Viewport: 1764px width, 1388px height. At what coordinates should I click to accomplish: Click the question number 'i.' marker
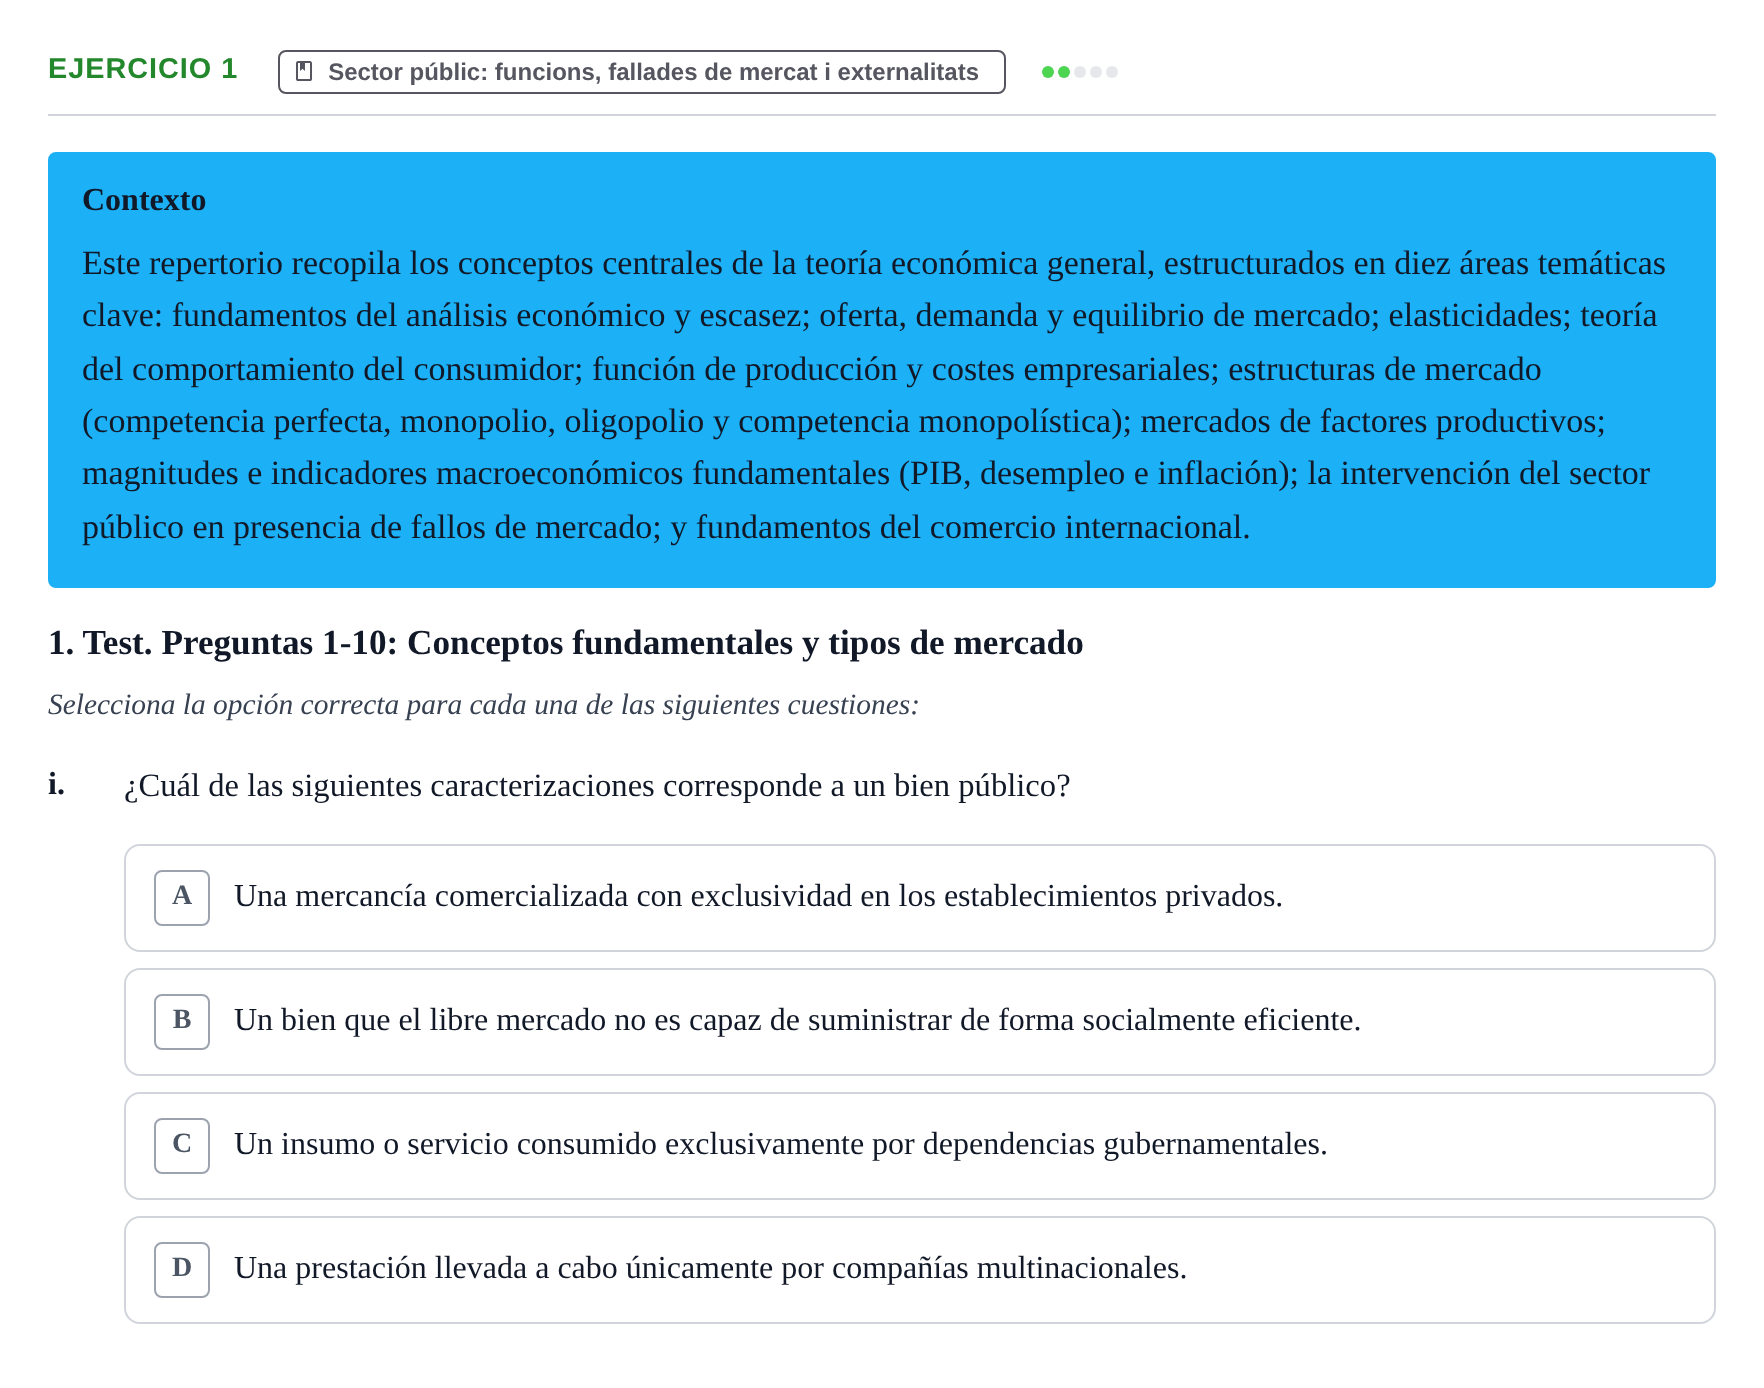(x=57, y=785)
